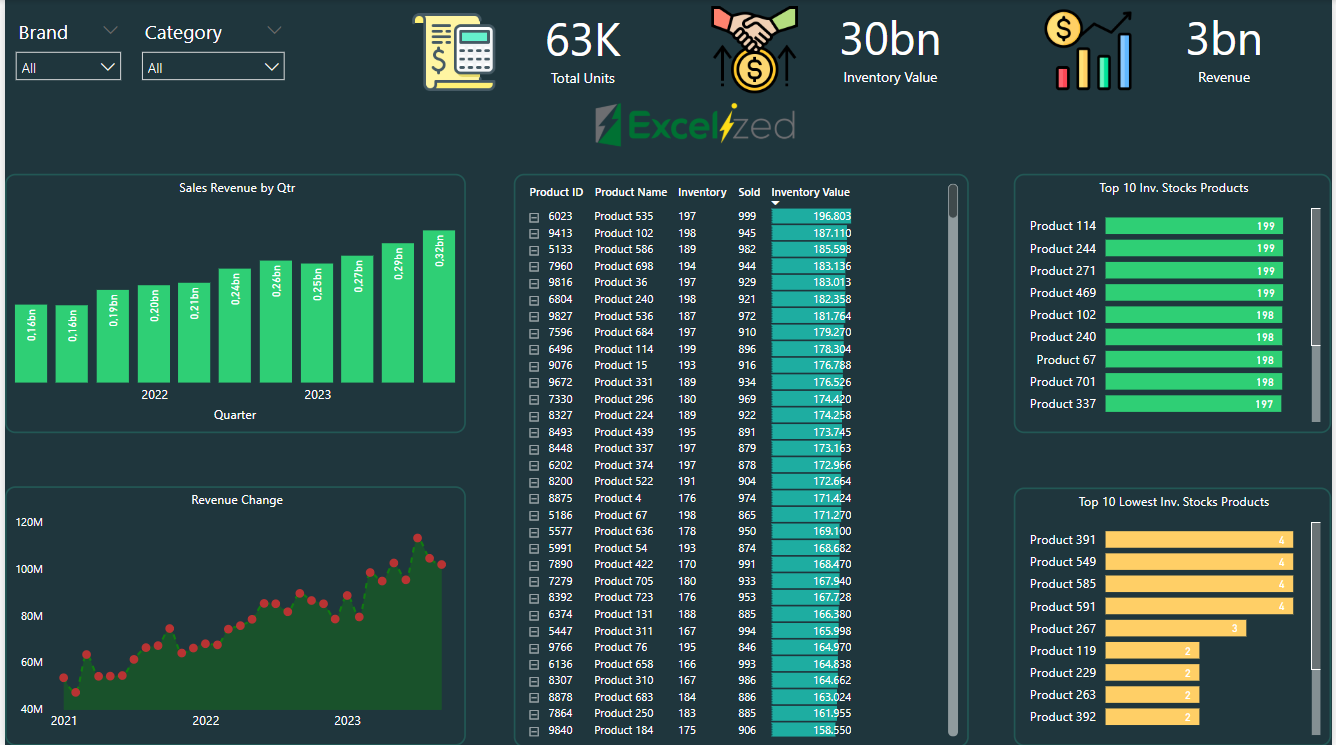This screenshot has height=745, width=1336.
Task: Expand row for Product ID 6496
Action: tap(534, 349)
